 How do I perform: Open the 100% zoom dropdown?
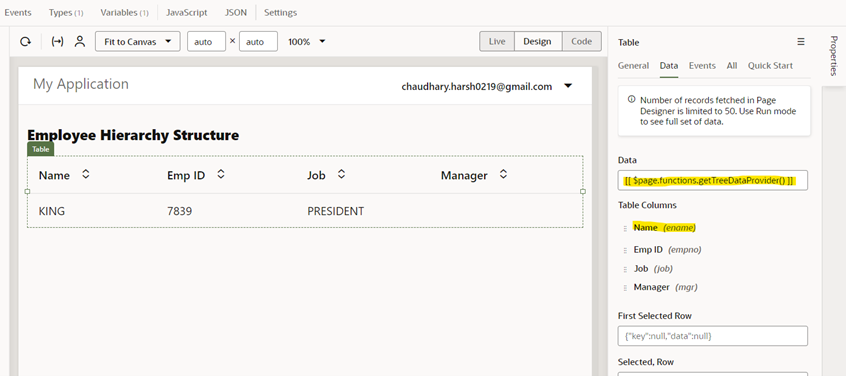tap(306, 42)
